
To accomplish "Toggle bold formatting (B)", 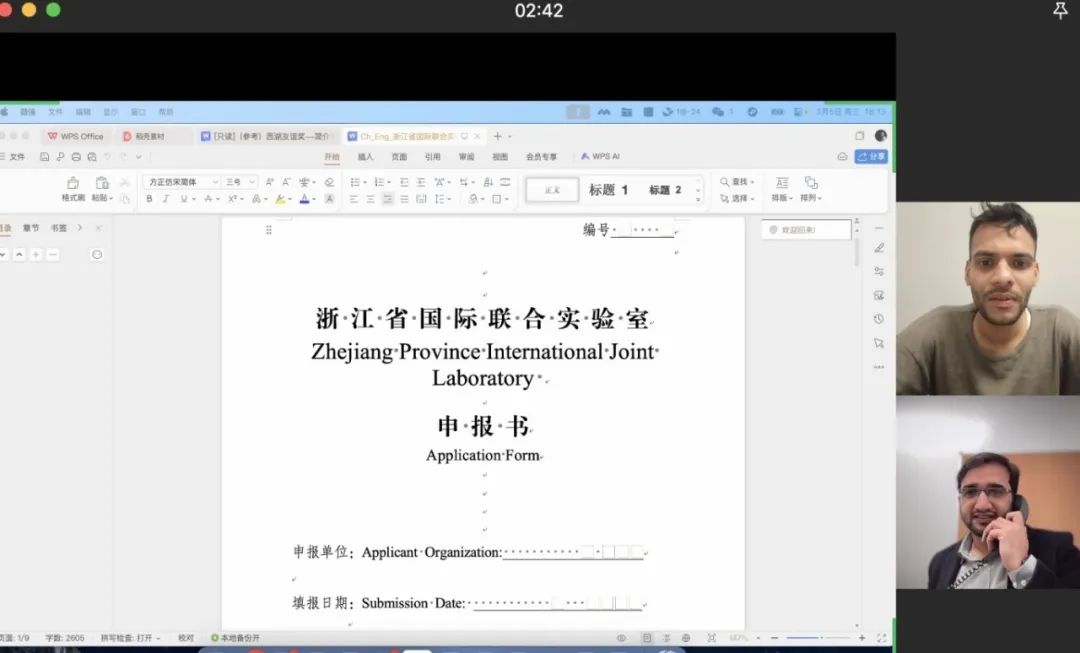I will 149,199.
